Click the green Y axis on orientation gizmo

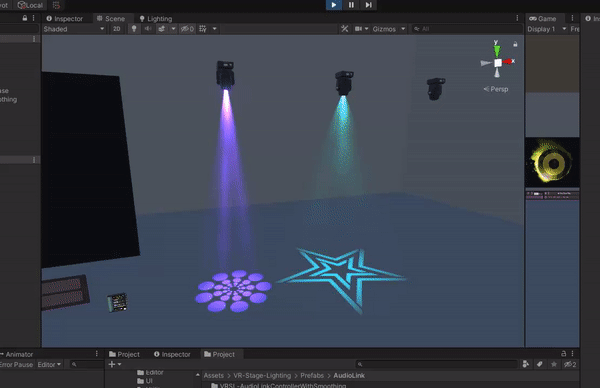pyautogui.click(x=497, y=50)
